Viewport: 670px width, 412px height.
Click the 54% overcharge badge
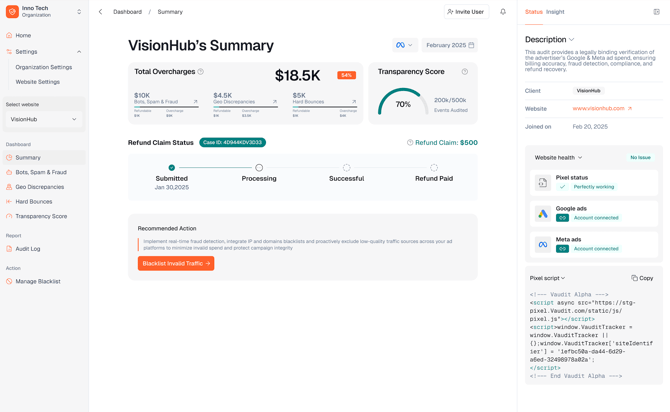point(347,75)
